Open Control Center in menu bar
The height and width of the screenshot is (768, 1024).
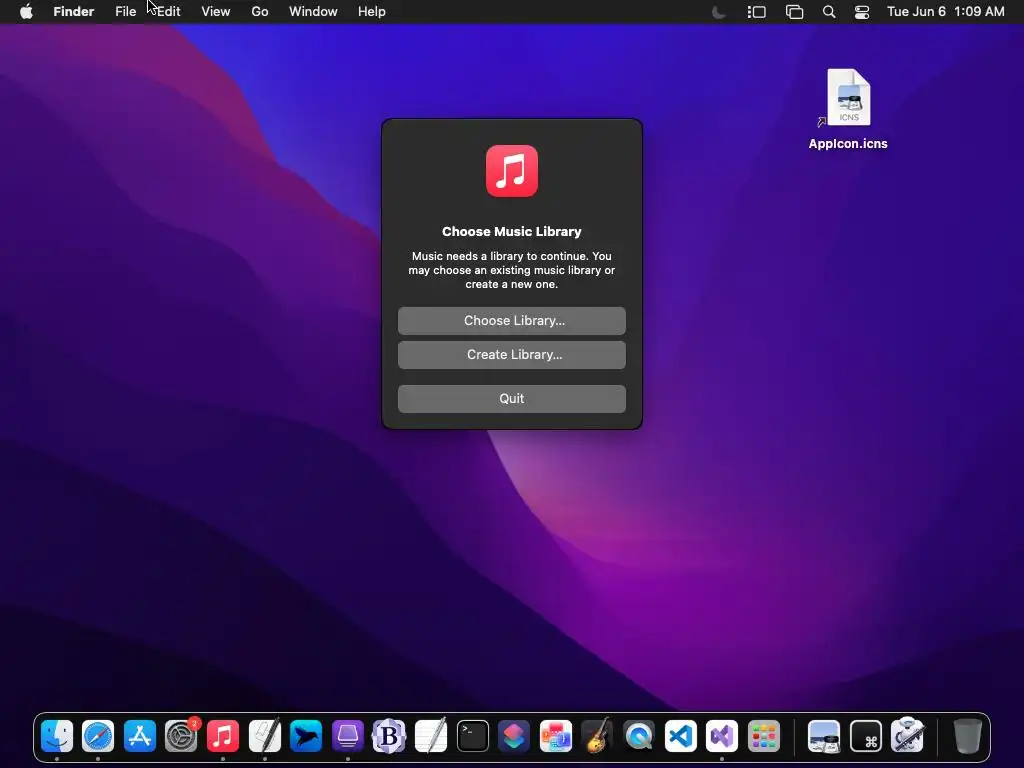[x=862, y=12]
